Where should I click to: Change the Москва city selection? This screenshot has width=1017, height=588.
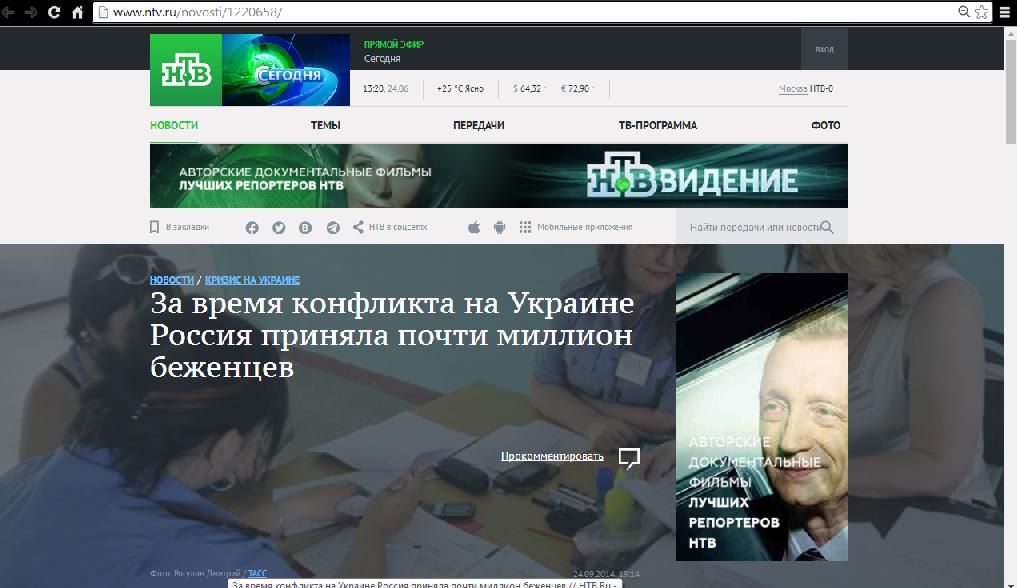tap(793, 89)
